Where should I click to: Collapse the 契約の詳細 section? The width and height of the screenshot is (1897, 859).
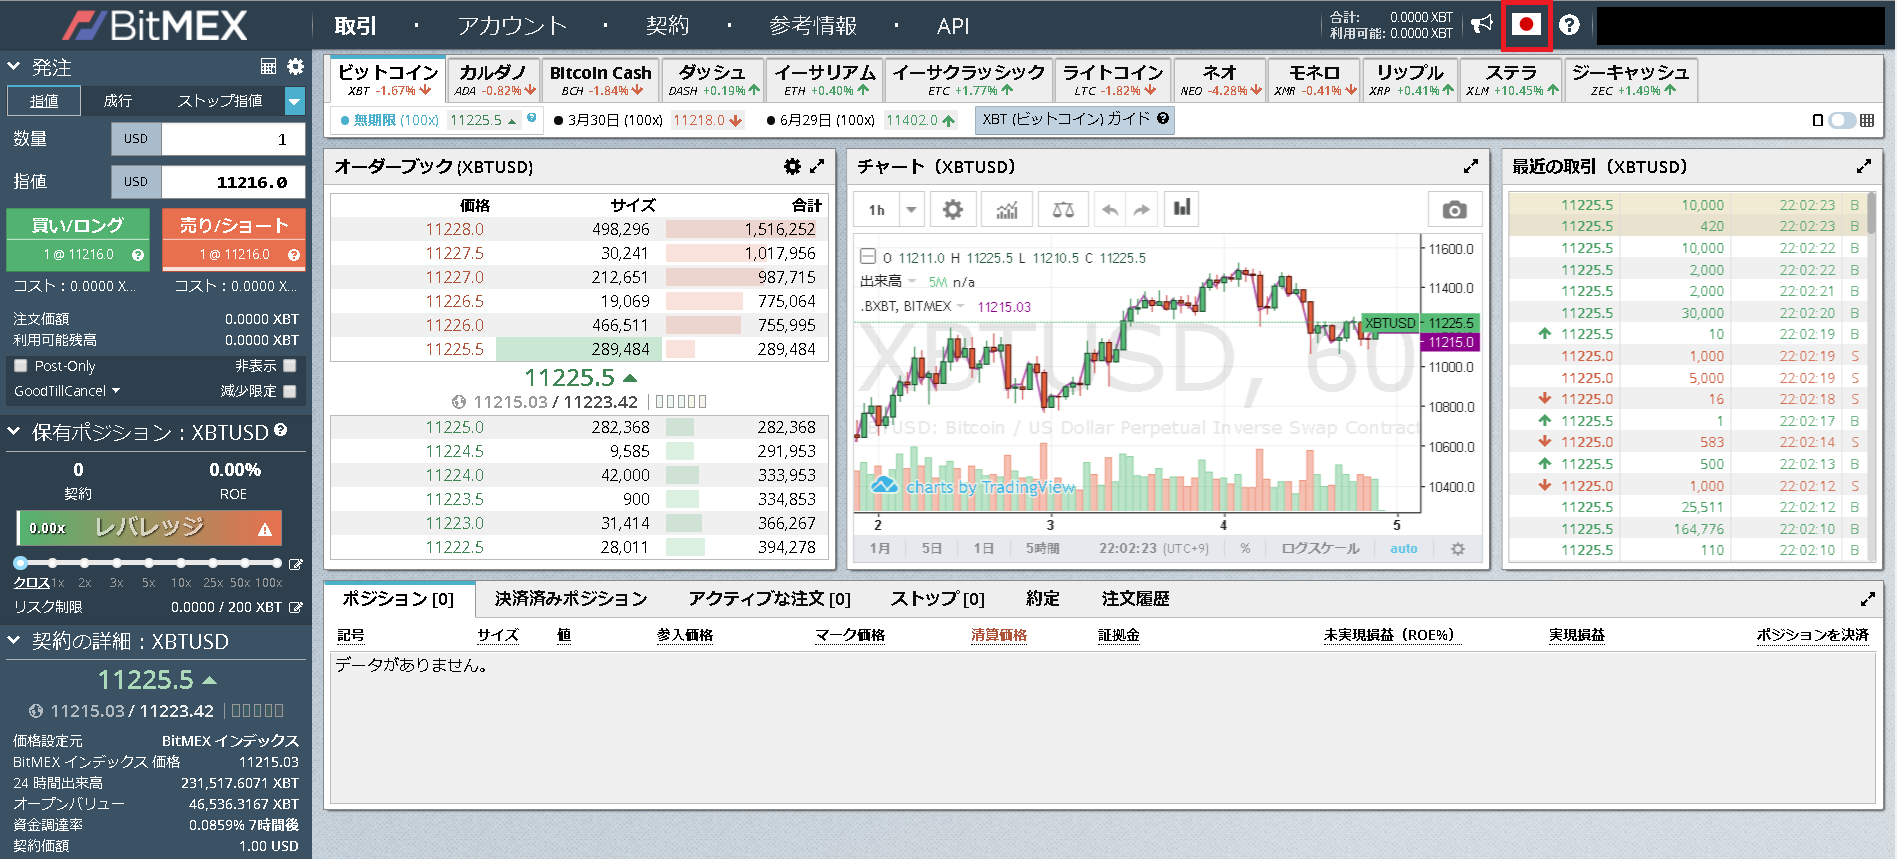point(14,640)
